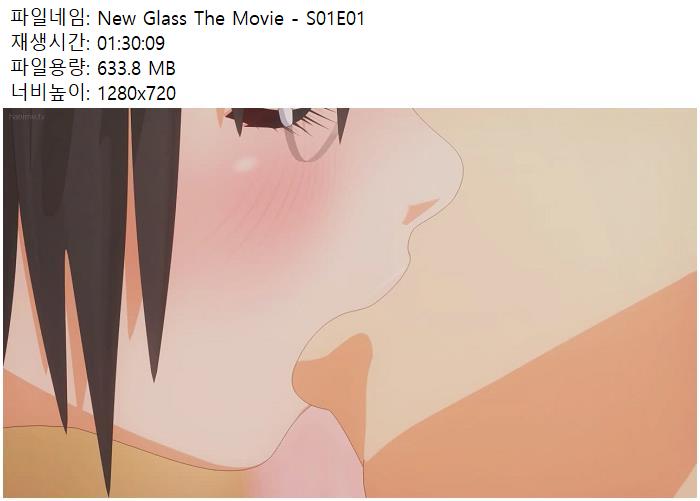Click the word The in the filename
700x501 pixels.
coord(209,19)
